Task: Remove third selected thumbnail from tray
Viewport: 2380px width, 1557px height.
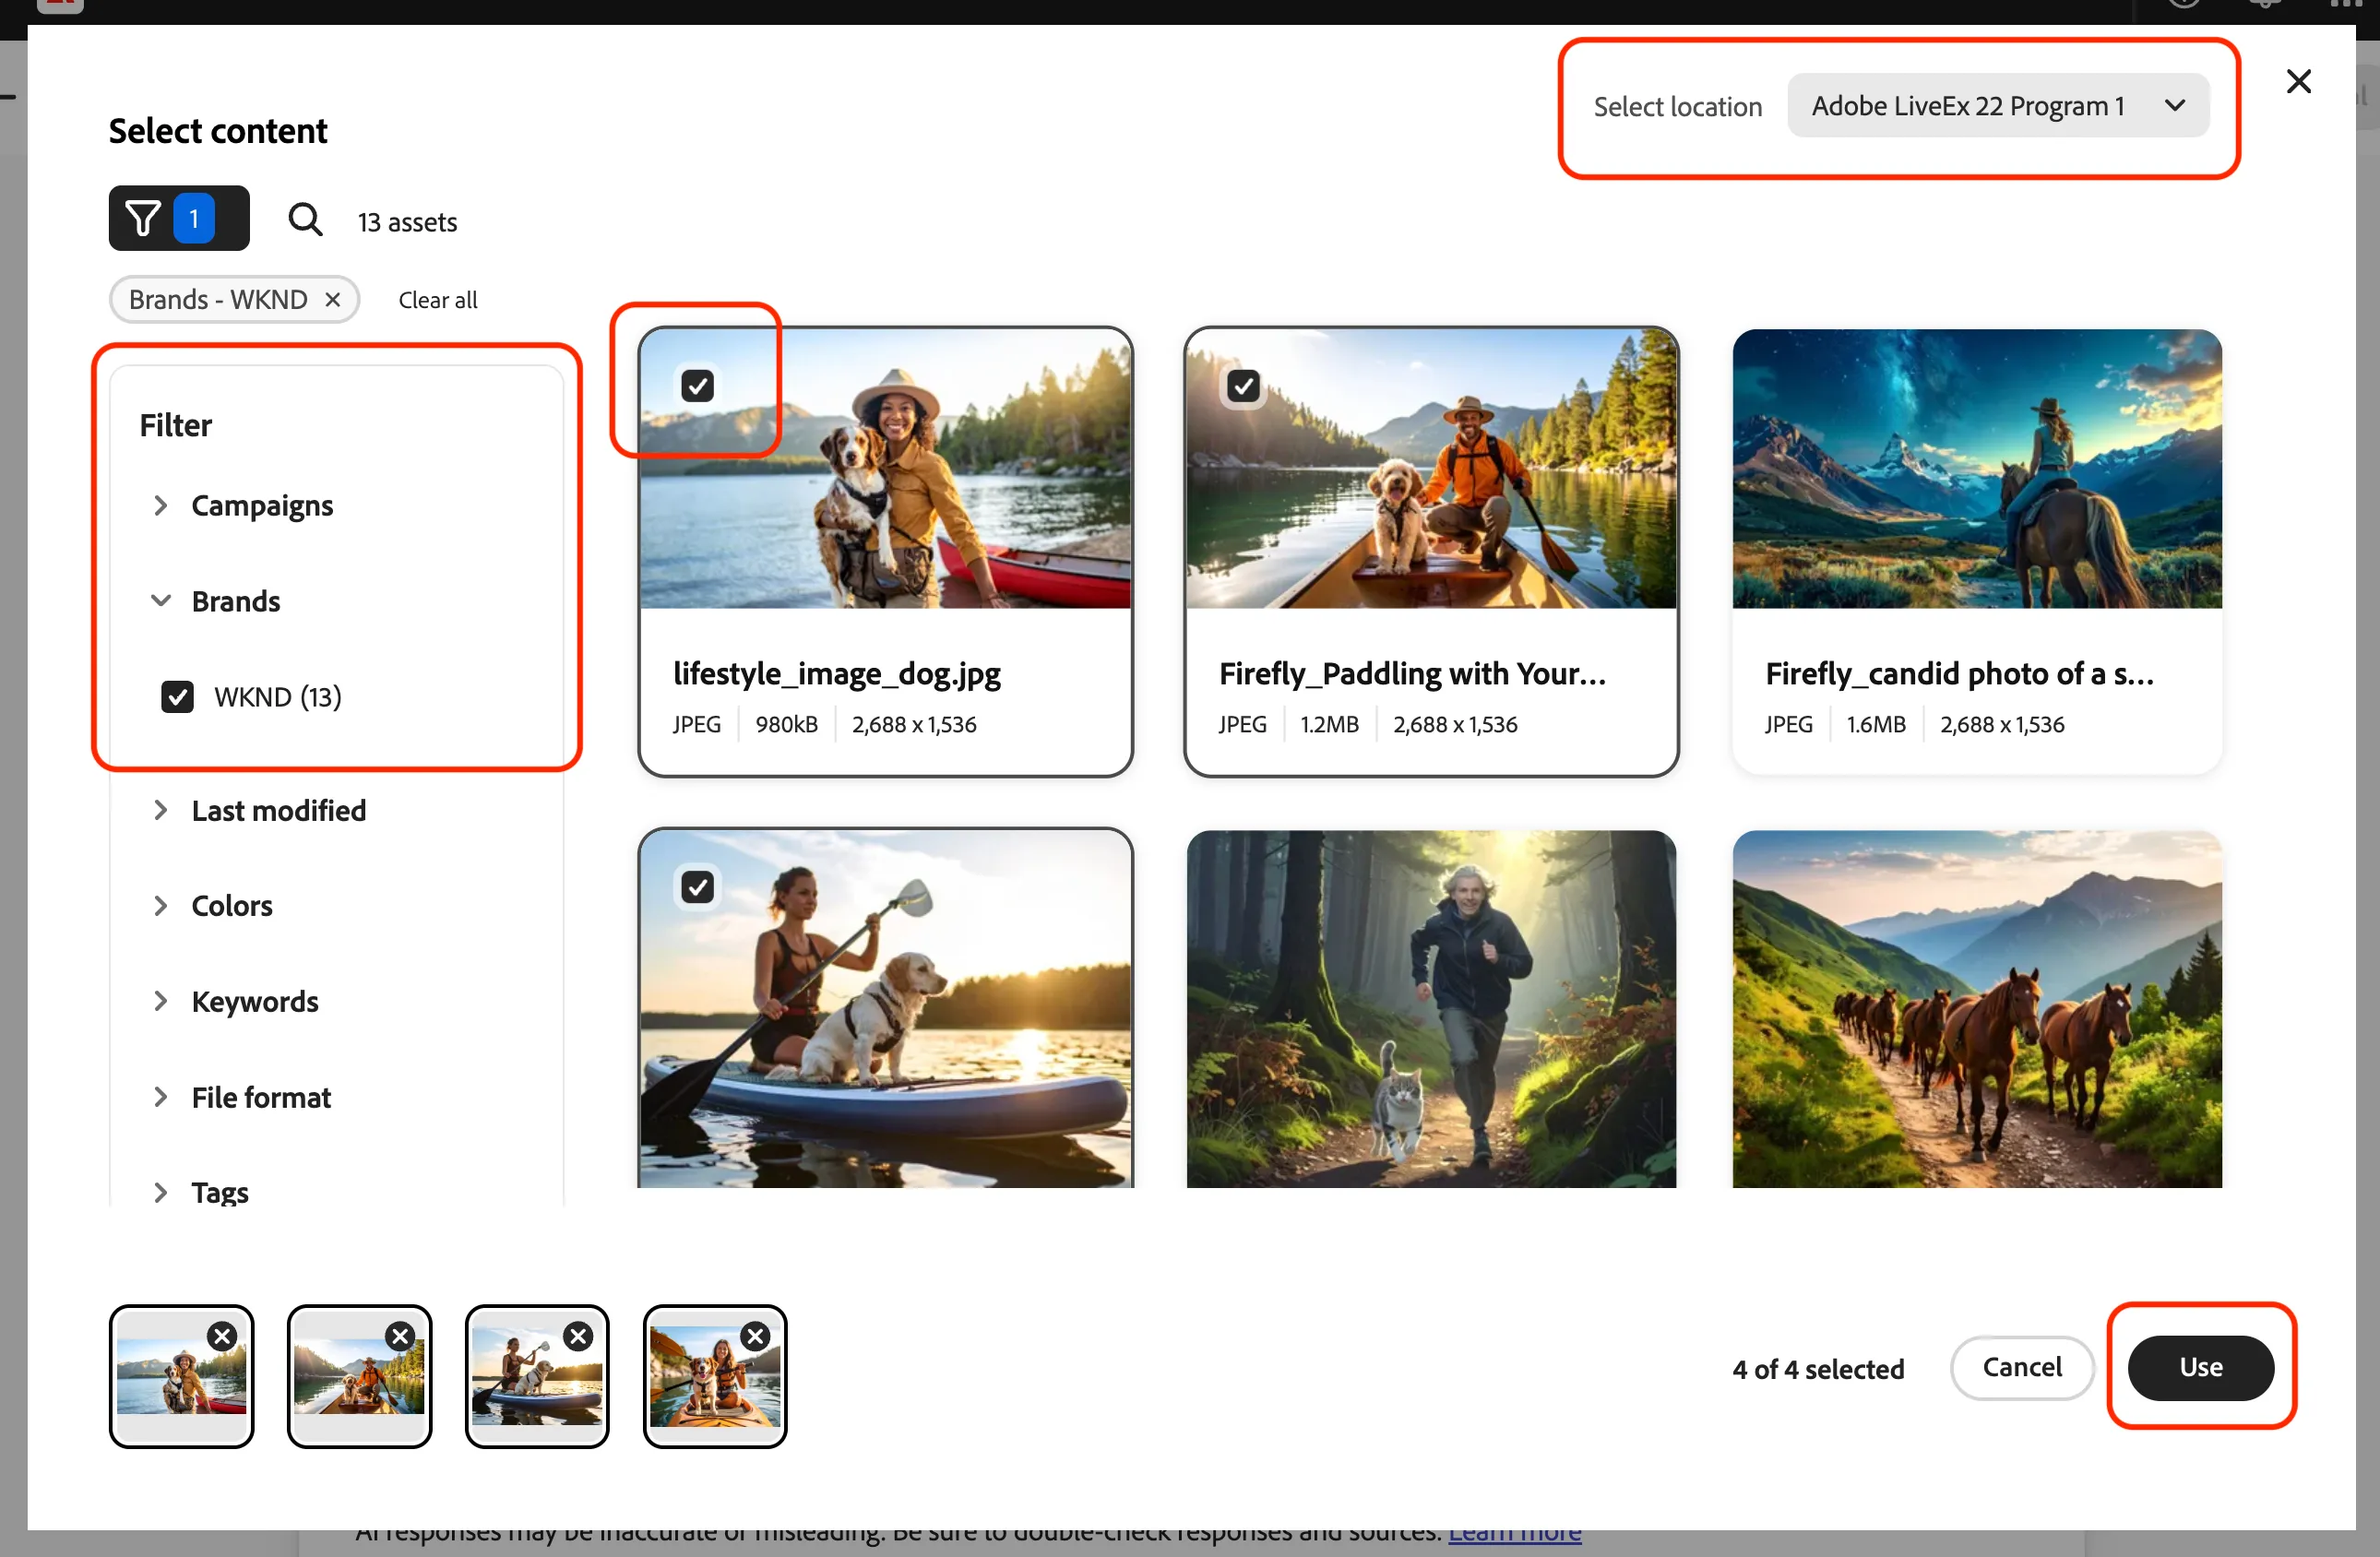Action: click(578, 1336)
